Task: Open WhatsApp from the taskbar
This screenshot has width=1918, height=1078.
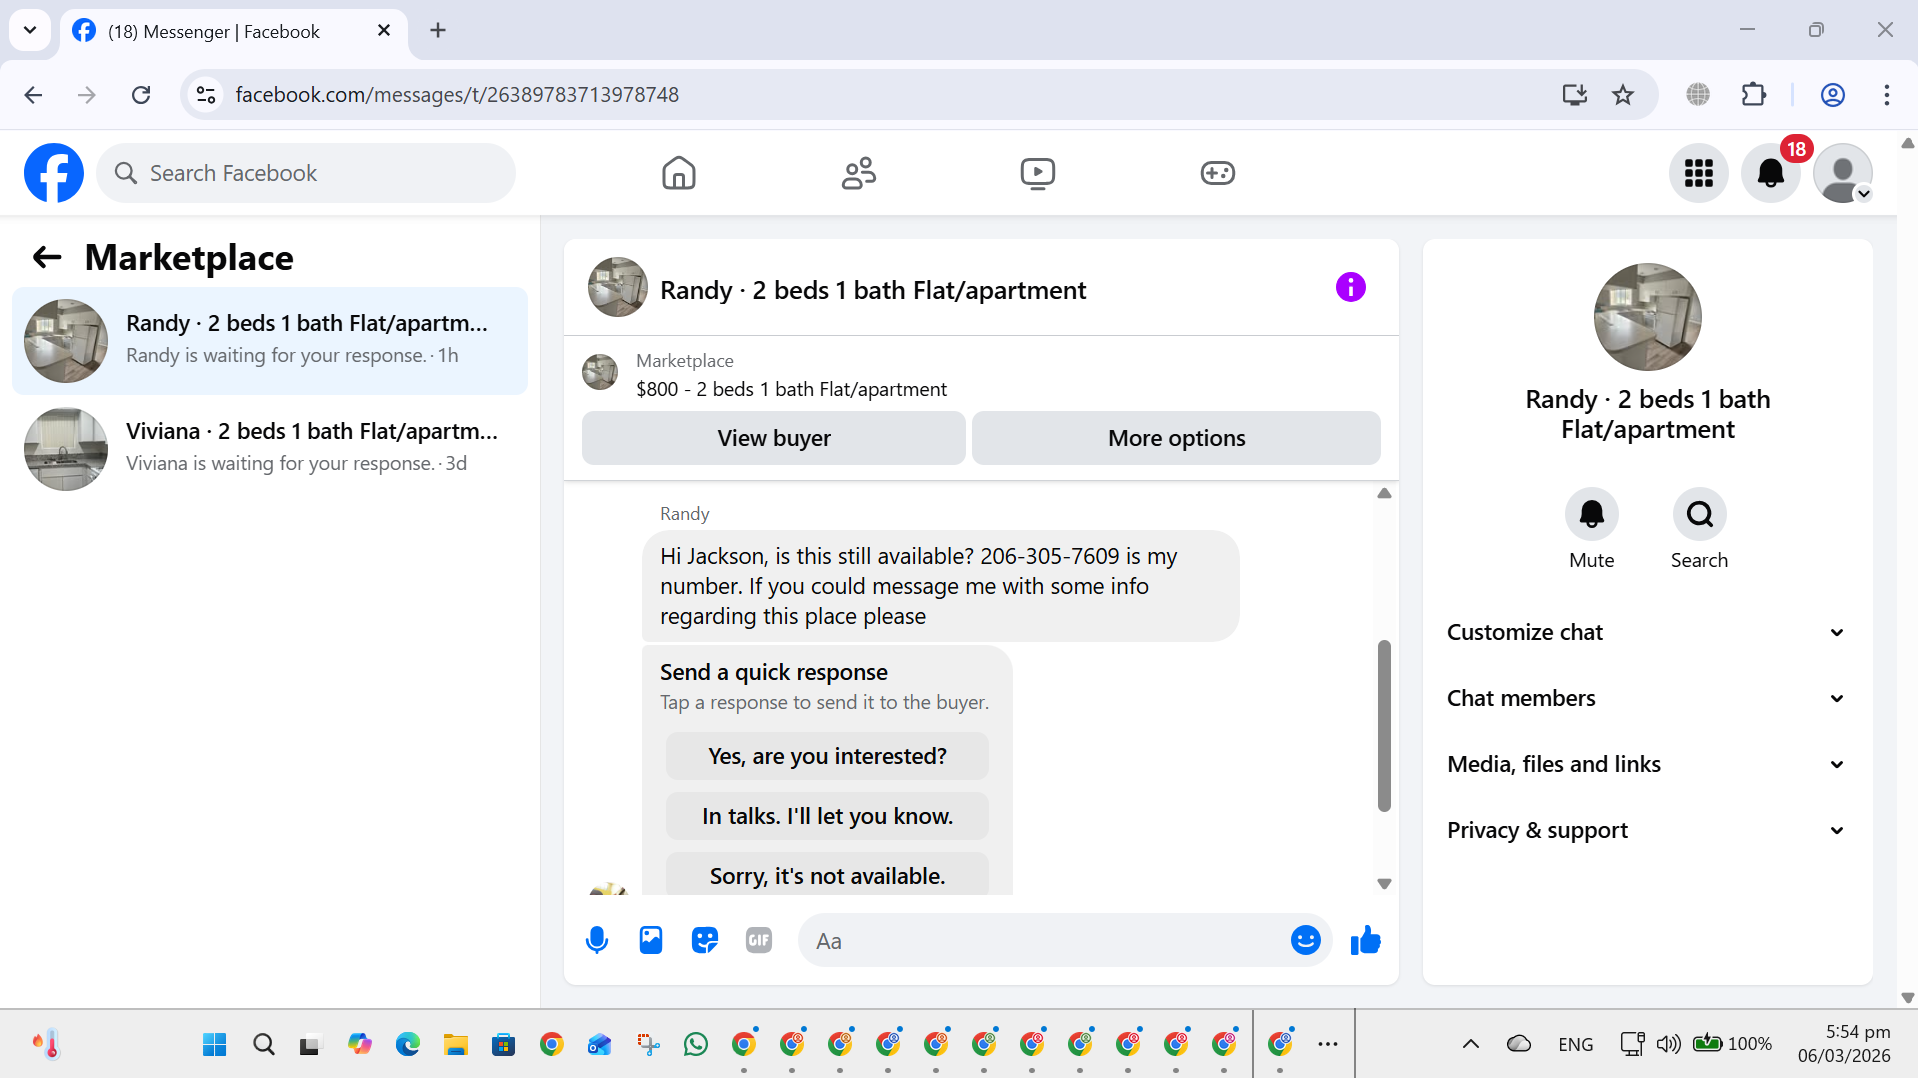Action: [696, 1045]
